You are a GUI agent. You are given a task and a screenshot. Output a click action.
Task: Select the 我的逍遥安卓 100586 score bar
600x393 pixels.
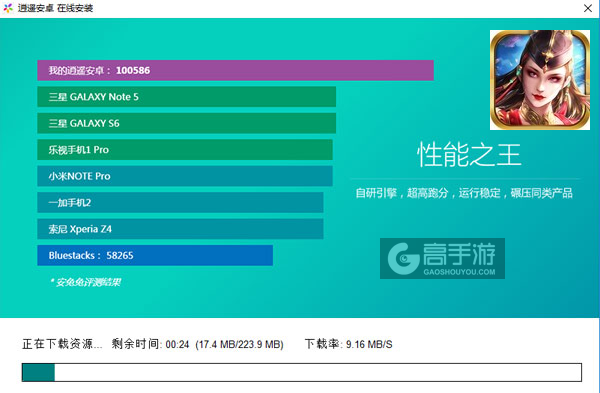coord(235,70)
